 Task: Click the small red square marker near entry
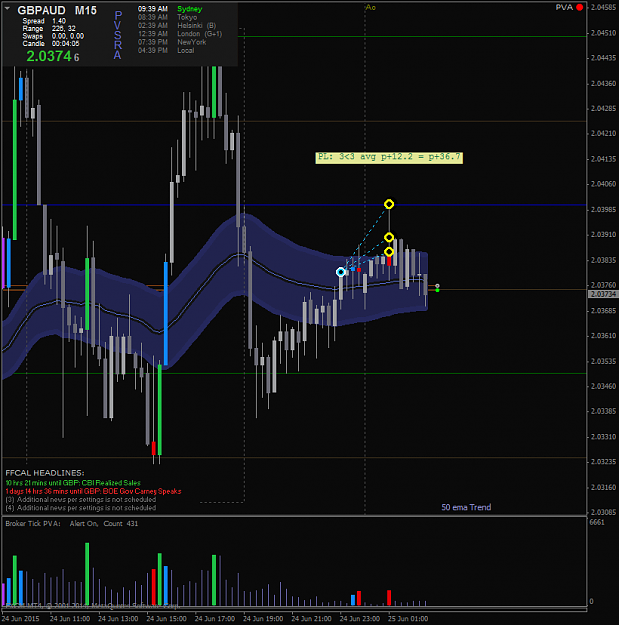pyautogui.click(x=359, y=270)
